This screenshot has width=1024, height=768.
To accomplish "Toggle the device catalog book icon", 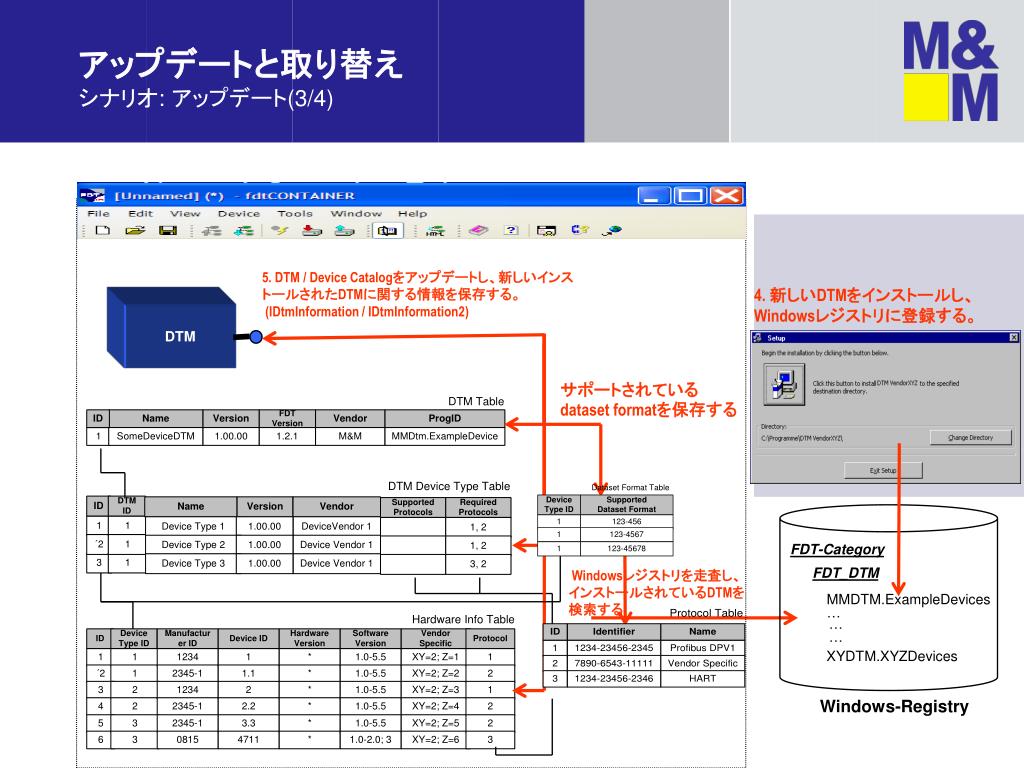I will (387, 231).
